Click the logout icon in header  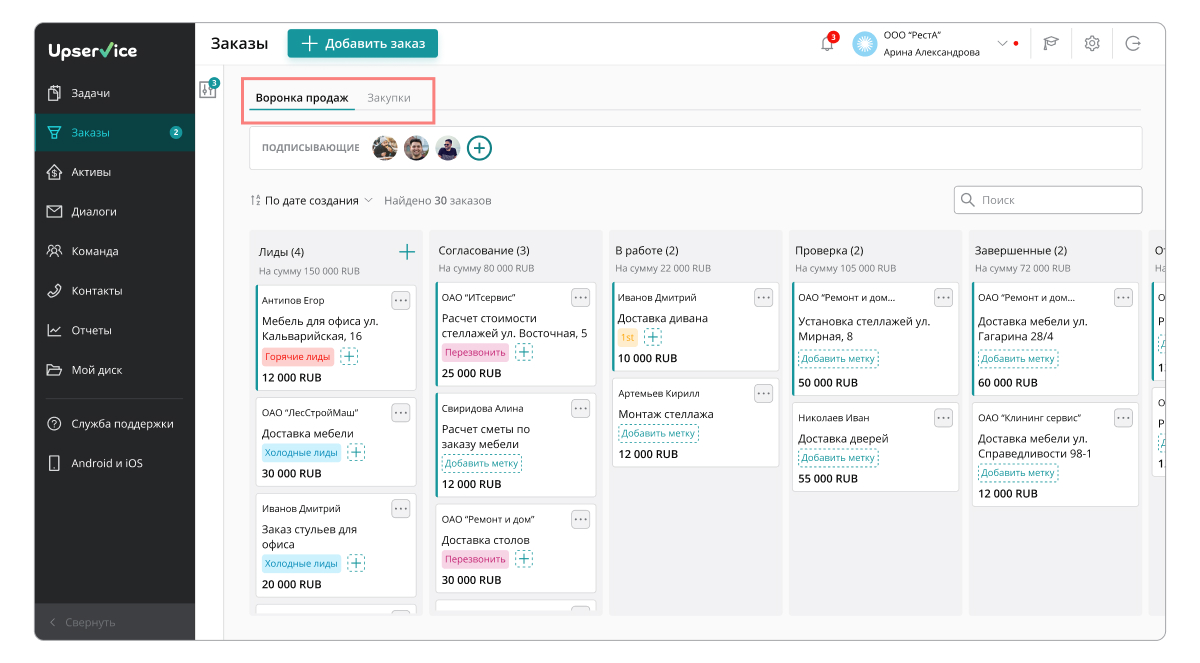(x=1132, y=44)
